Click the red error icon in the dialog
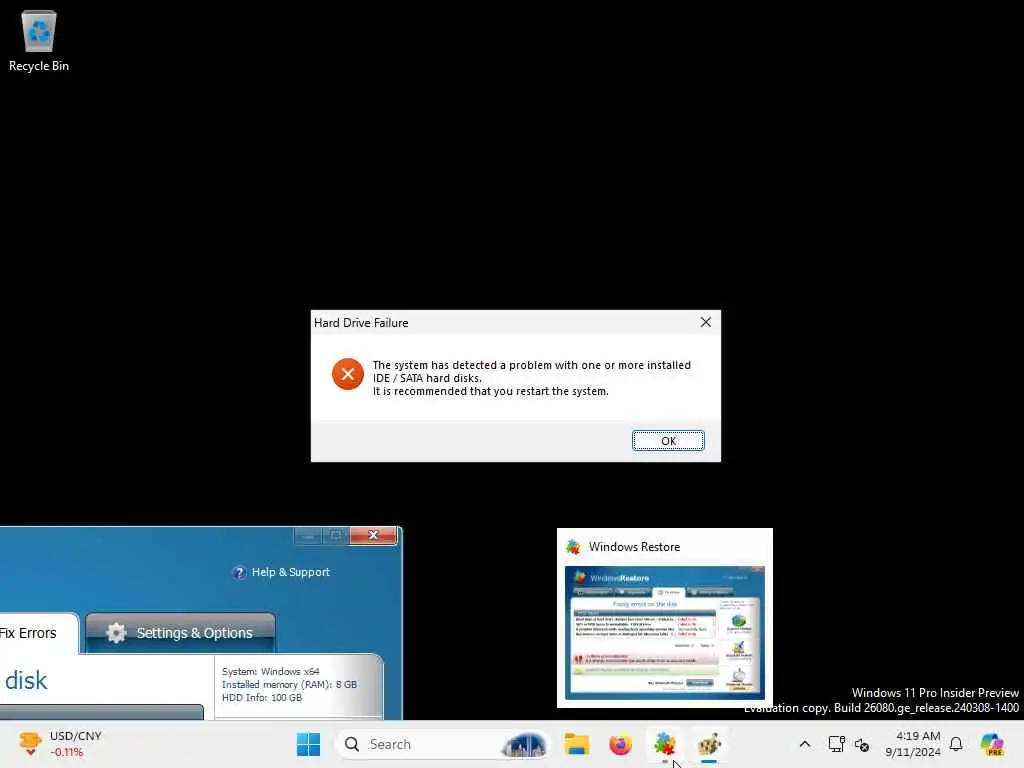The image size is (1024, 768). (347, 374)
